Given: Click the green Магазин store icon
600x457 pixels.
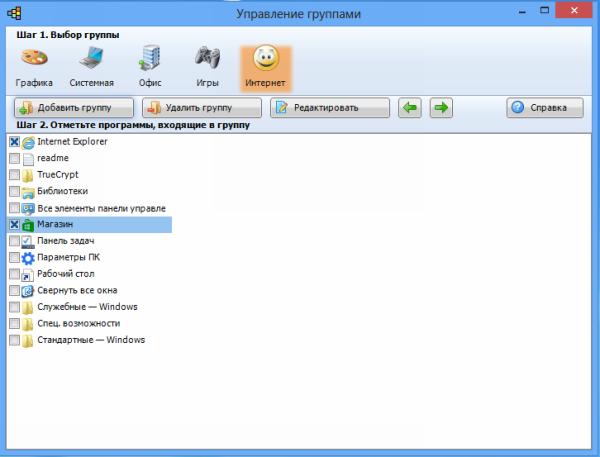Looking at the screenshot, I should coord(28,225).
